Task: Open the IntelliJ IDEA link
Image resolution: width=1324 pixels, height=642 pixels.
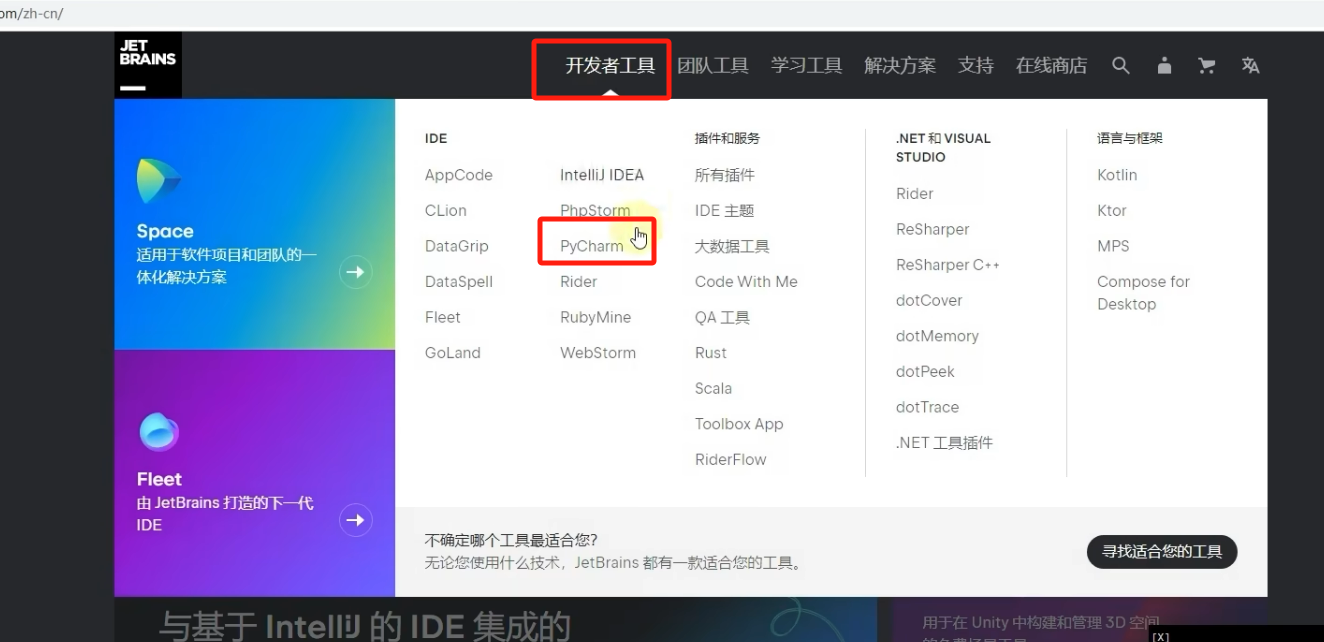Action: pyautogui.click(x=602, y=175)
